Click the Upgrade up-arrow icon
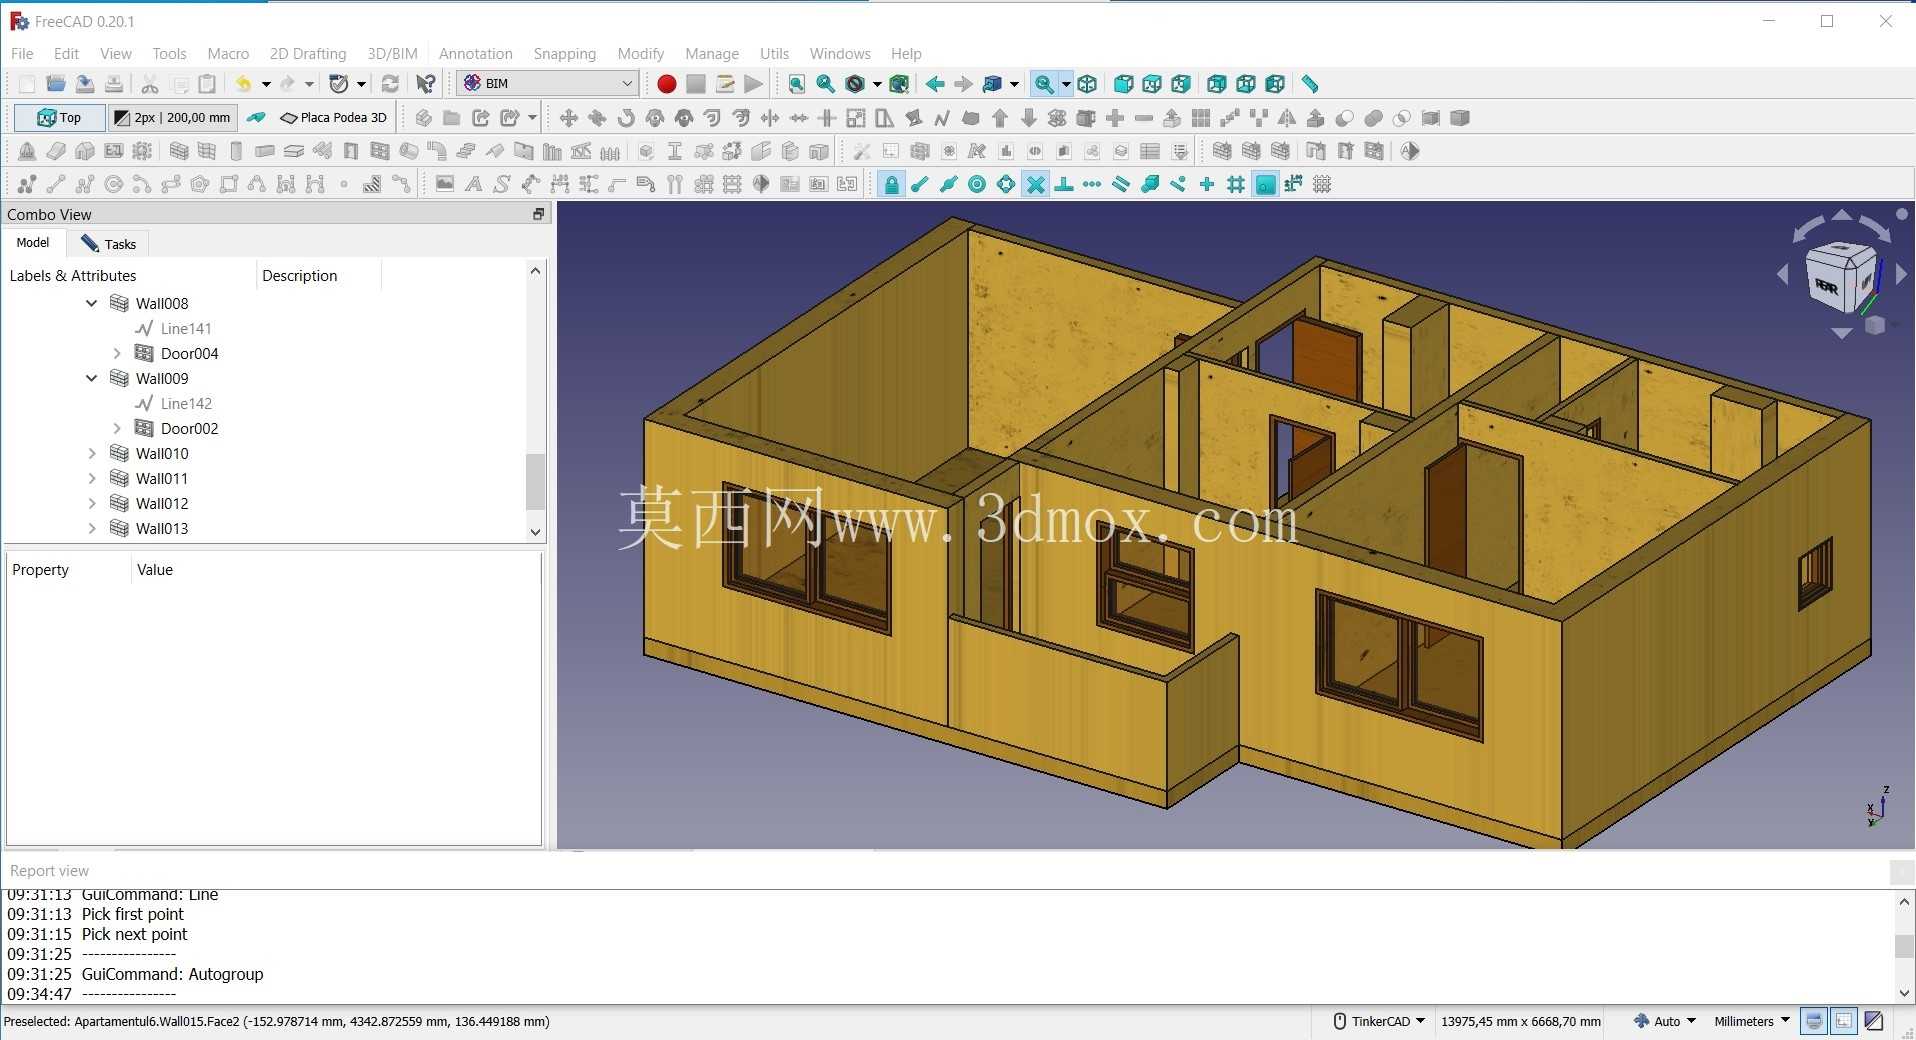 (1000, 118)
